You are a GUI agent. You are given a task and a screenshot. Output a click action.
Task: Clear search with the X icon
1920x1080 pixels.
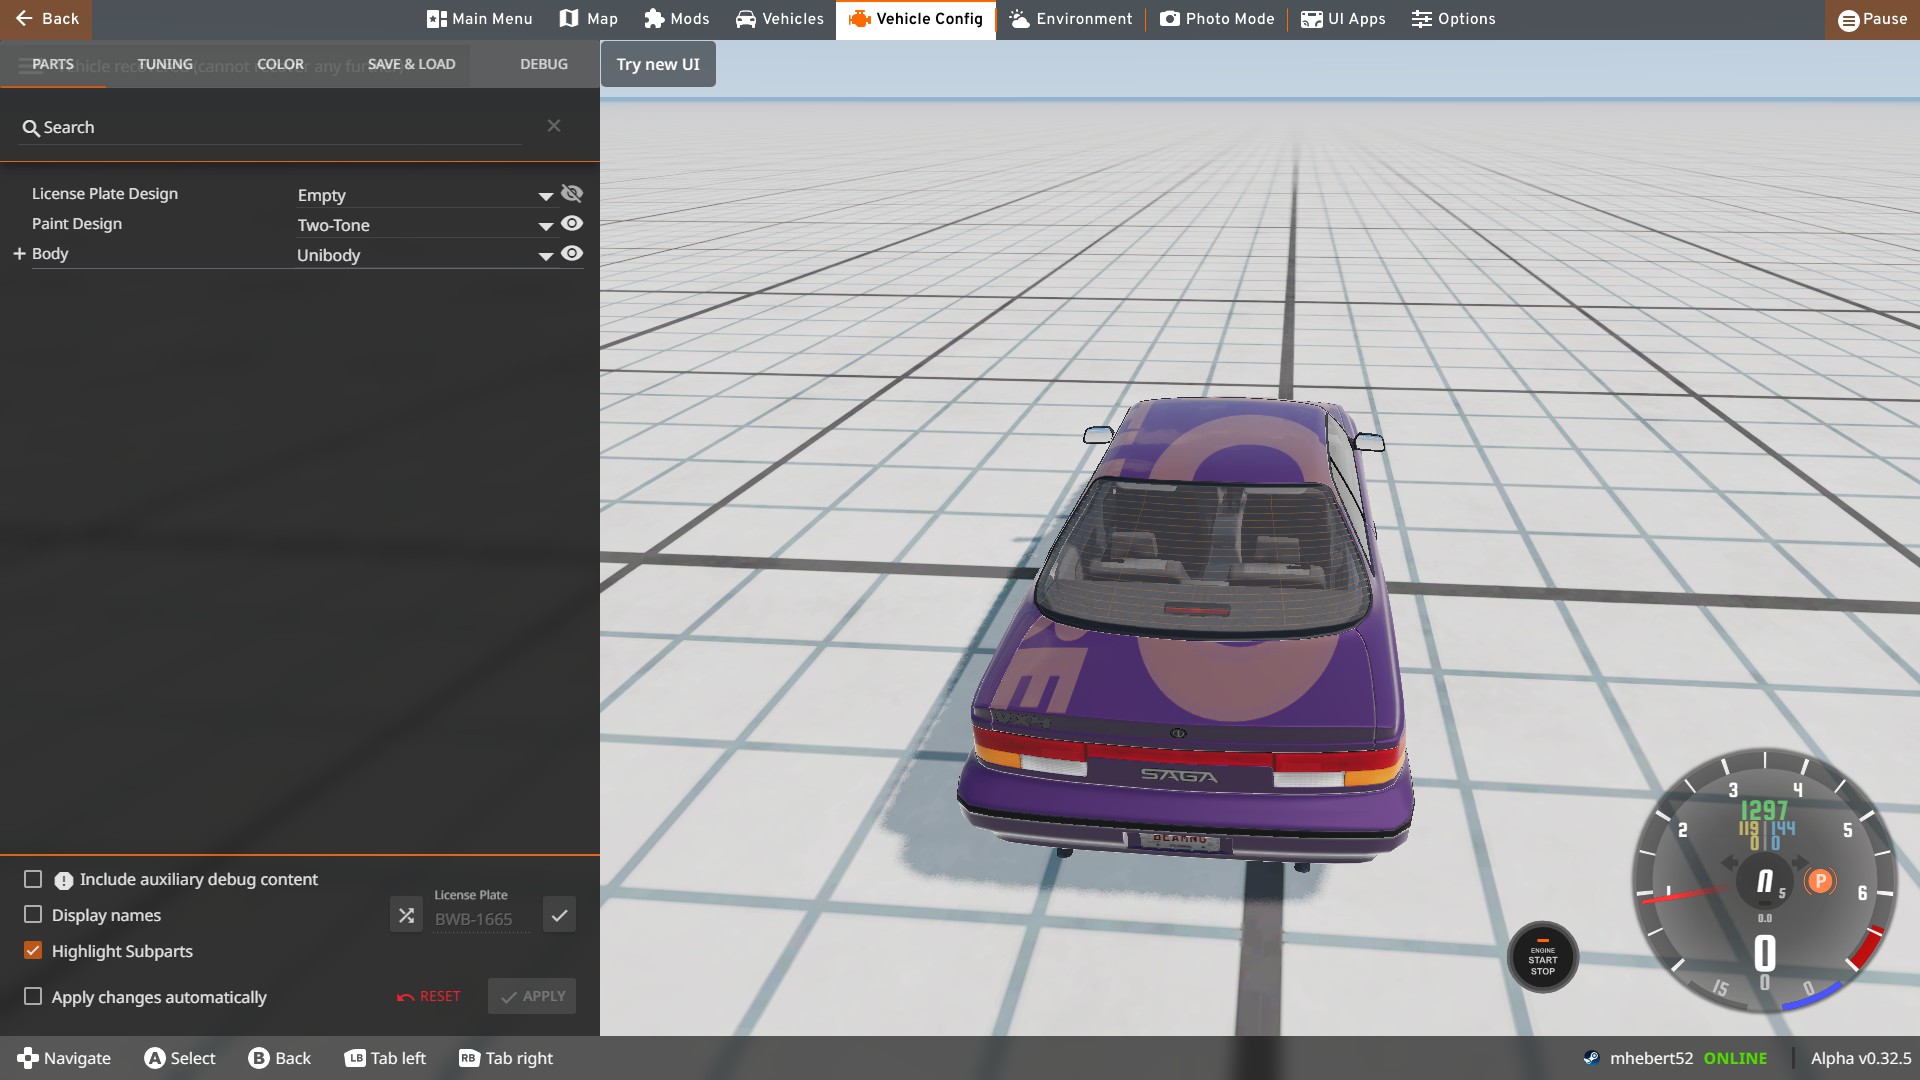click(554, 126)
